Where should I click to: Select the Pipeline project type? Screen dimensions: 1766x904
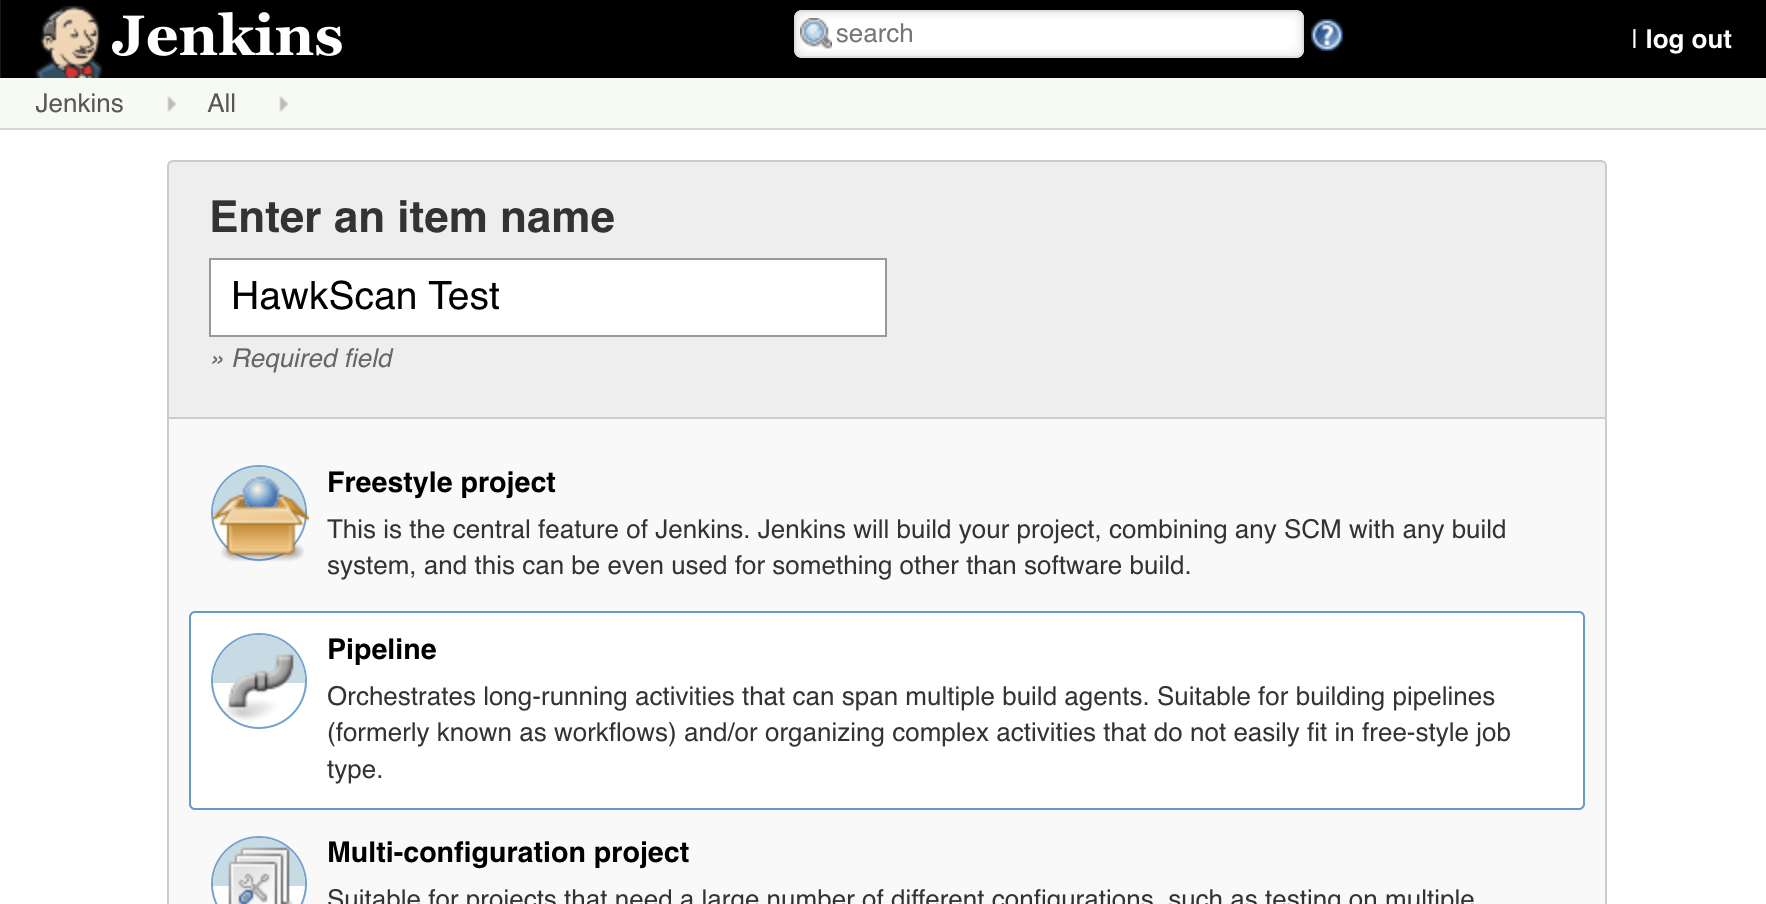coord(382,649)
